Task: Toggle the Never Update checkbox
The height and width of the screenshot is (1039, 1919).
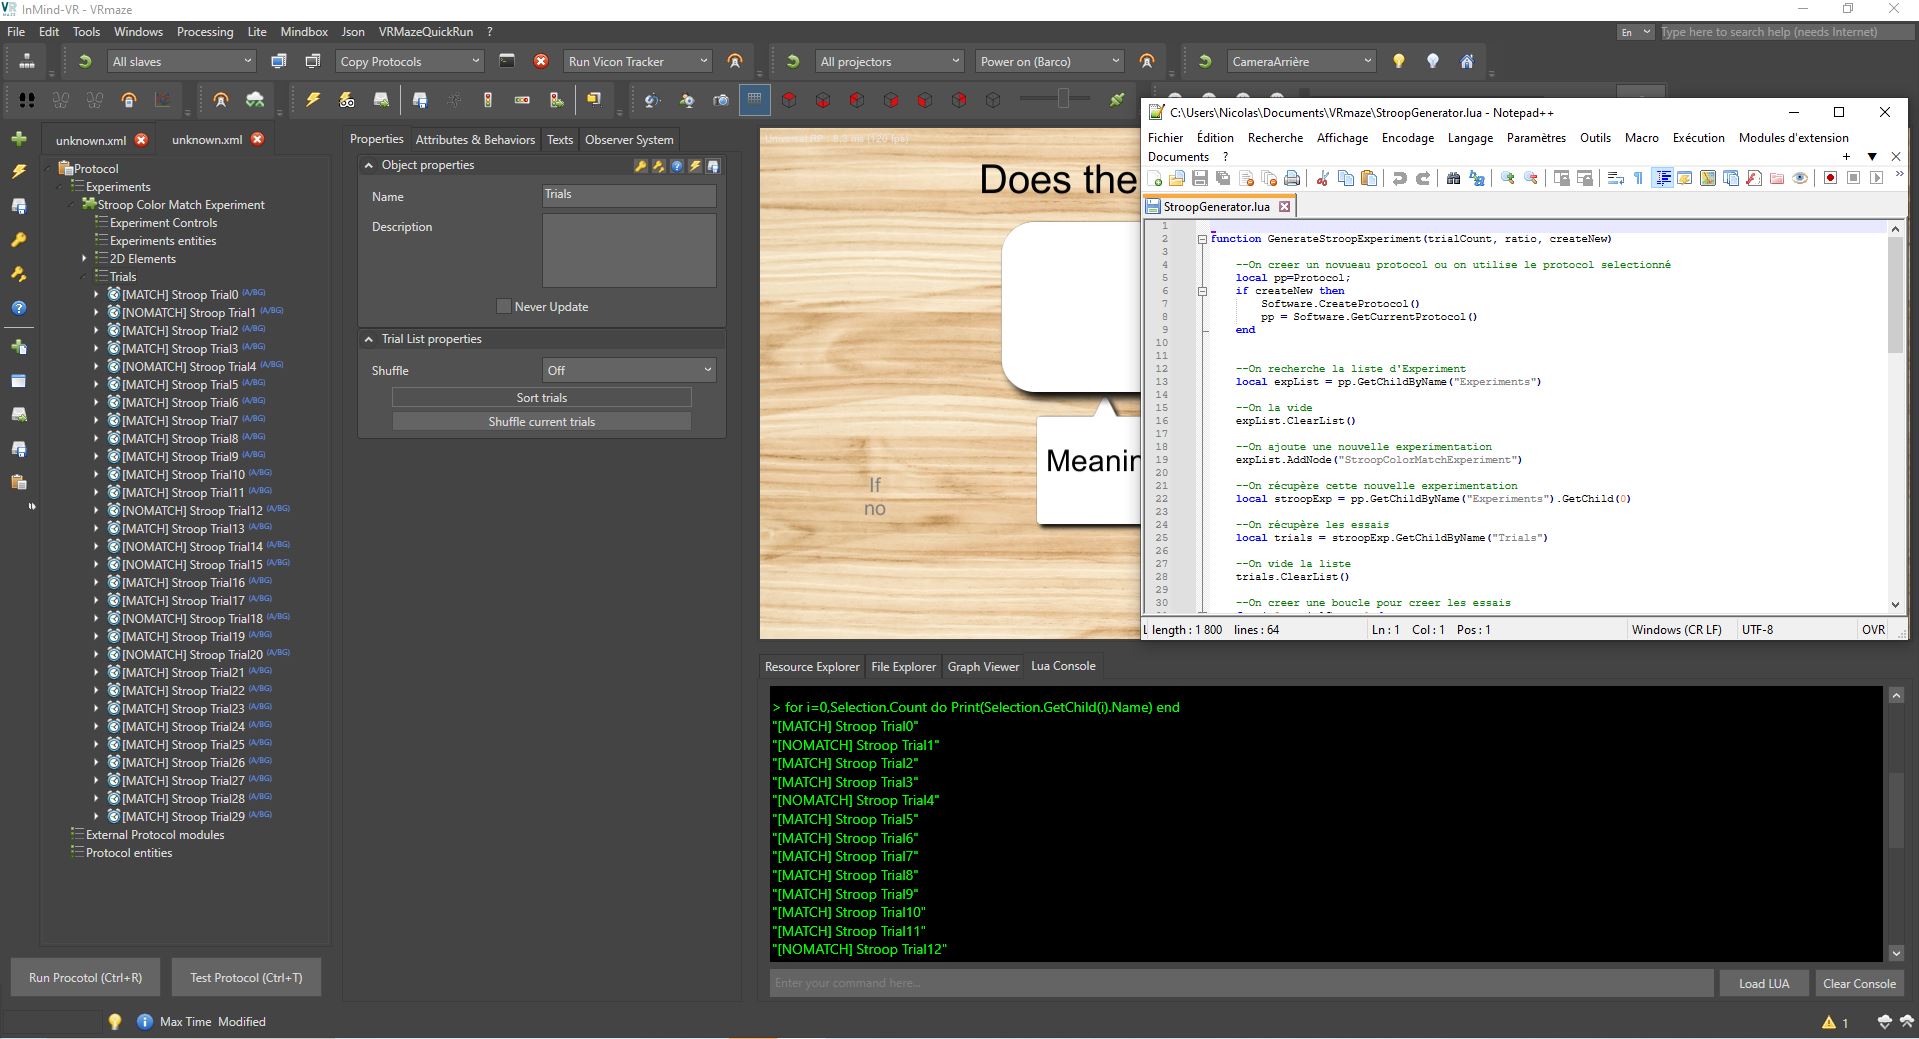Action: pos(504,306)
